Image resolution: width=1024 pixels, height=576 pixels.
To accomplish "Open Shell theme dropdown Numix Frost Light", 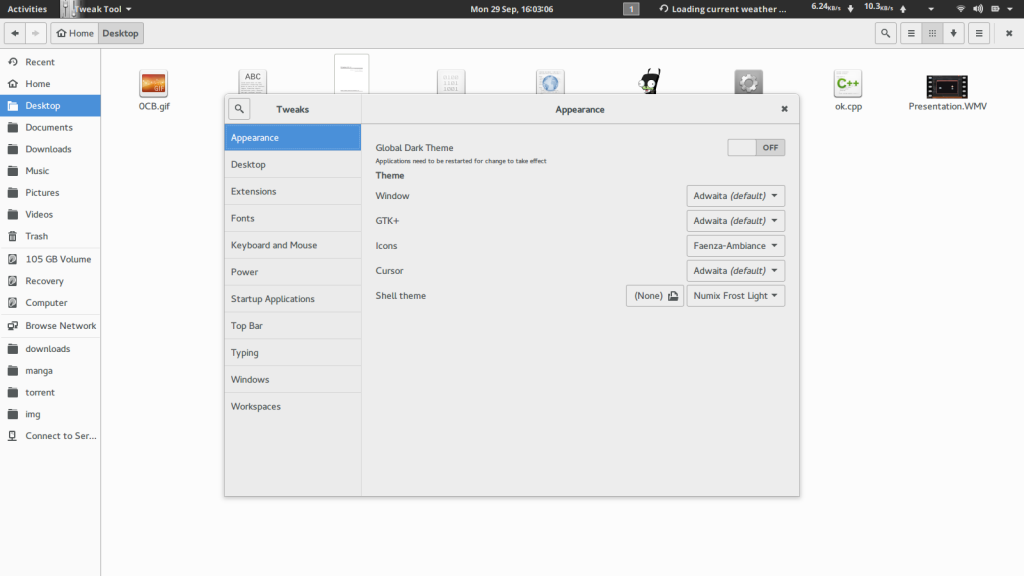I will [735, 296].
